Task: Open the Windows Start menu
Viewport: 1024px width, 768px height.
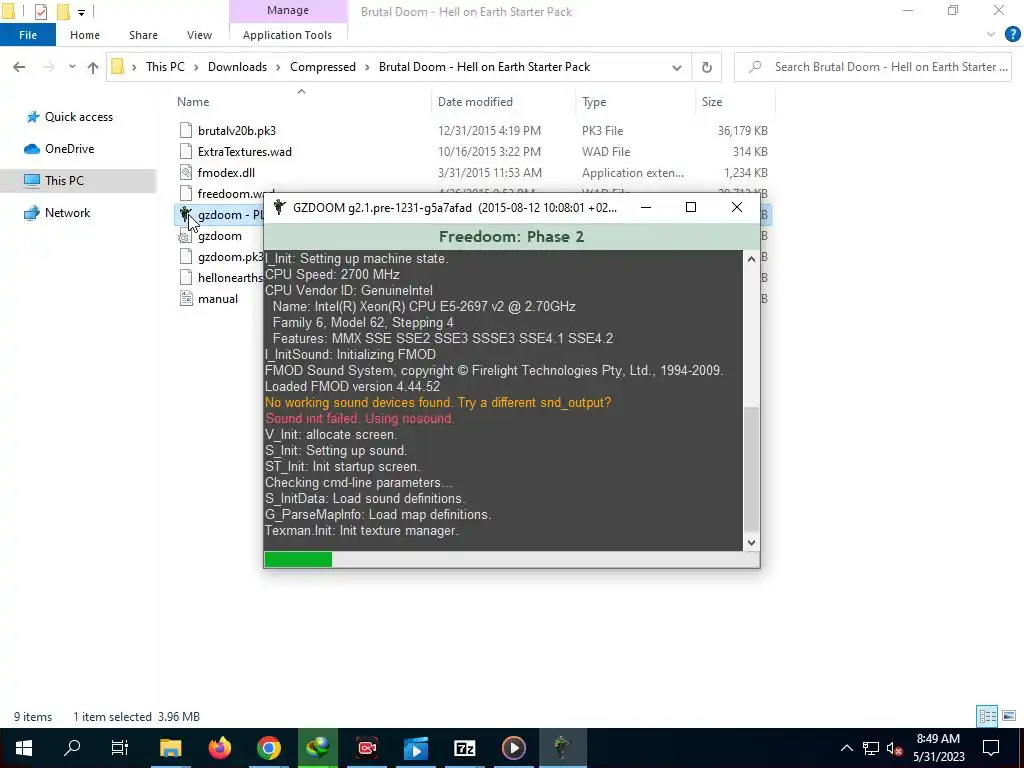Action: (x=24, y=748)
